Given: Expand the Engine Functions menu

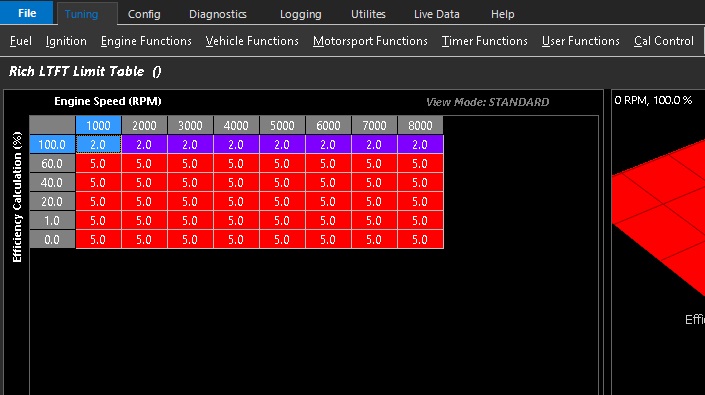Looking at the screenshot, I should (x=146, y=41).
